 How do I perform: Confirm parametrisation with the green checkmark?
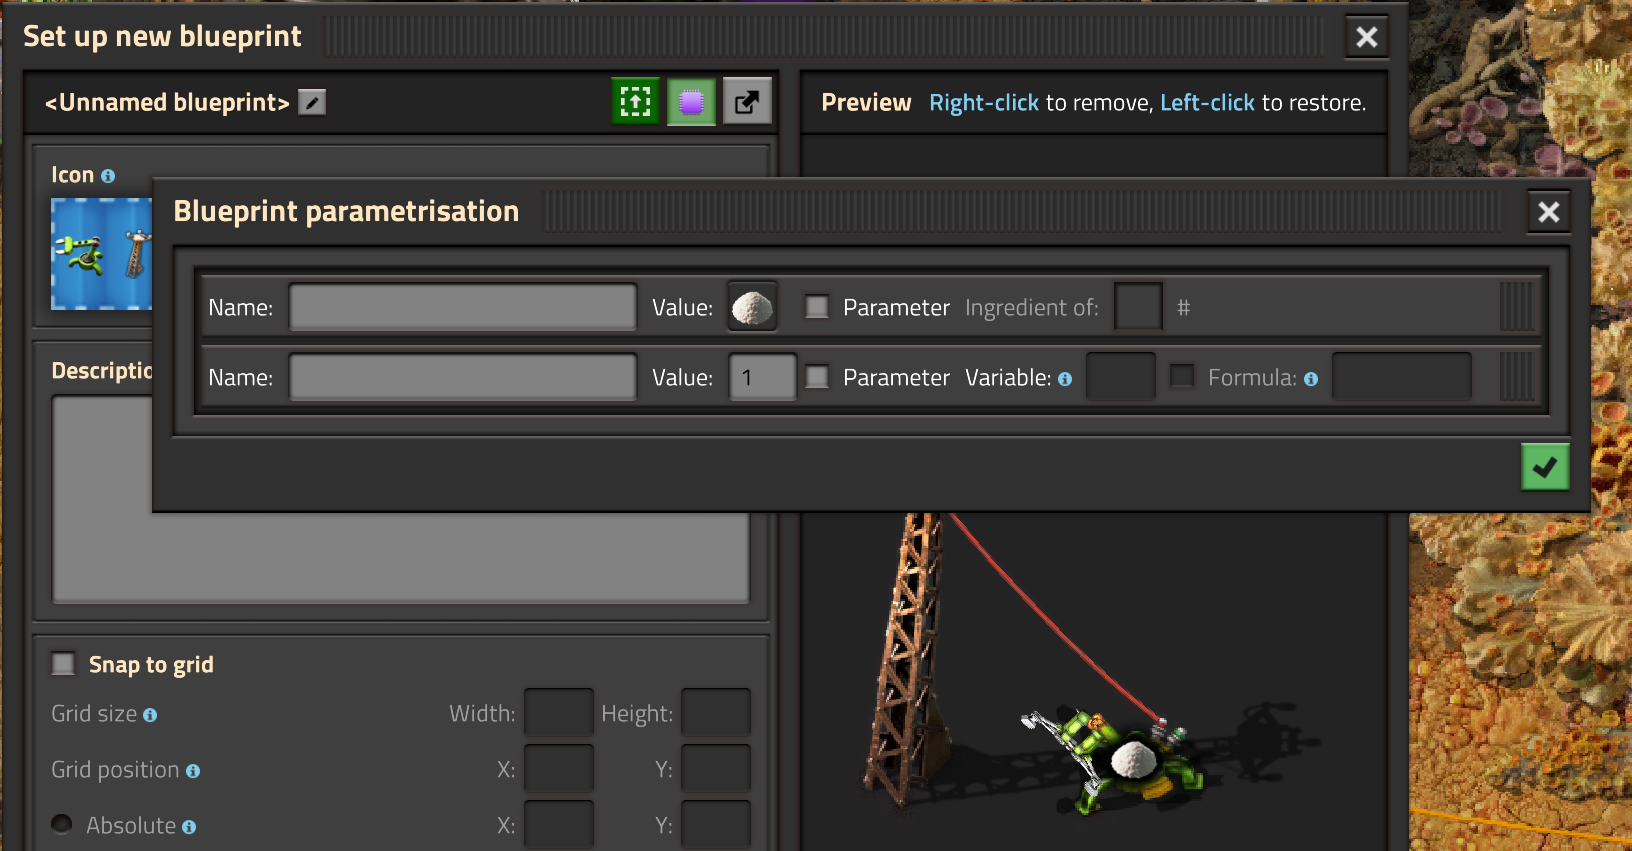(1544, 467)
